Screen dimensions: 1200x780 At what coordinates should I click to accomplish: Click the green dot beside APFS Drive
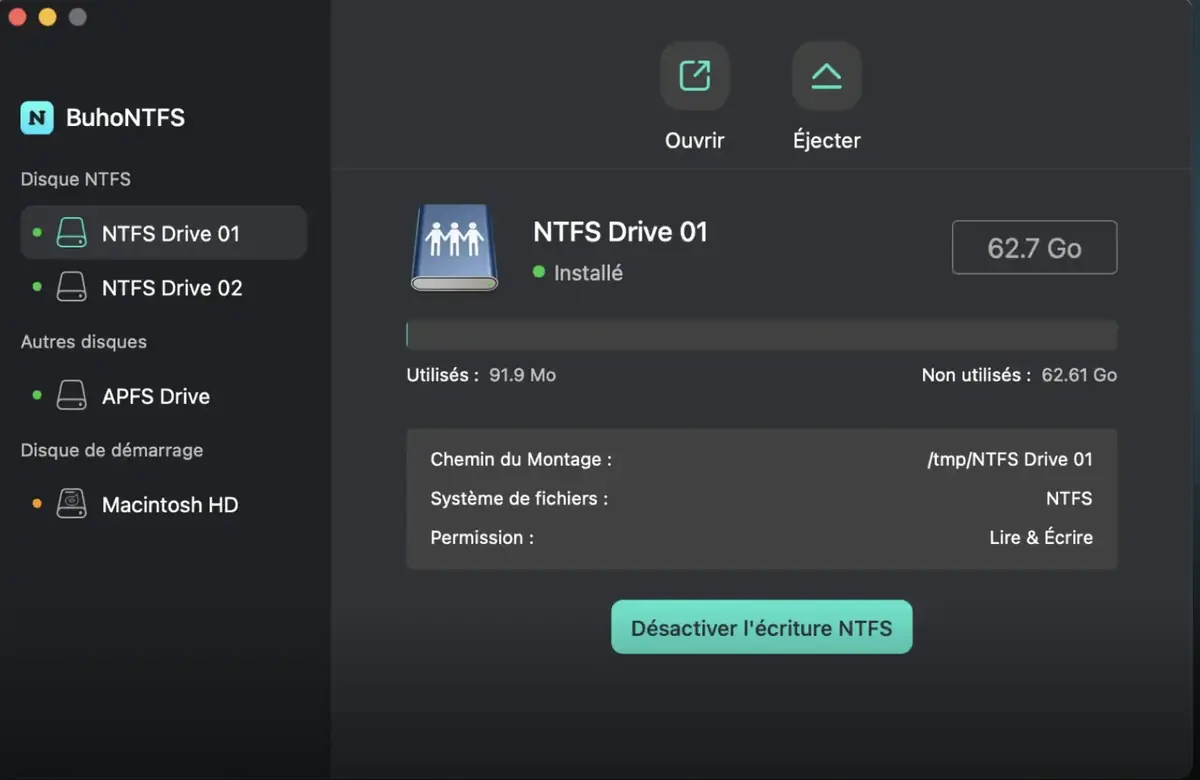point(37,396)
